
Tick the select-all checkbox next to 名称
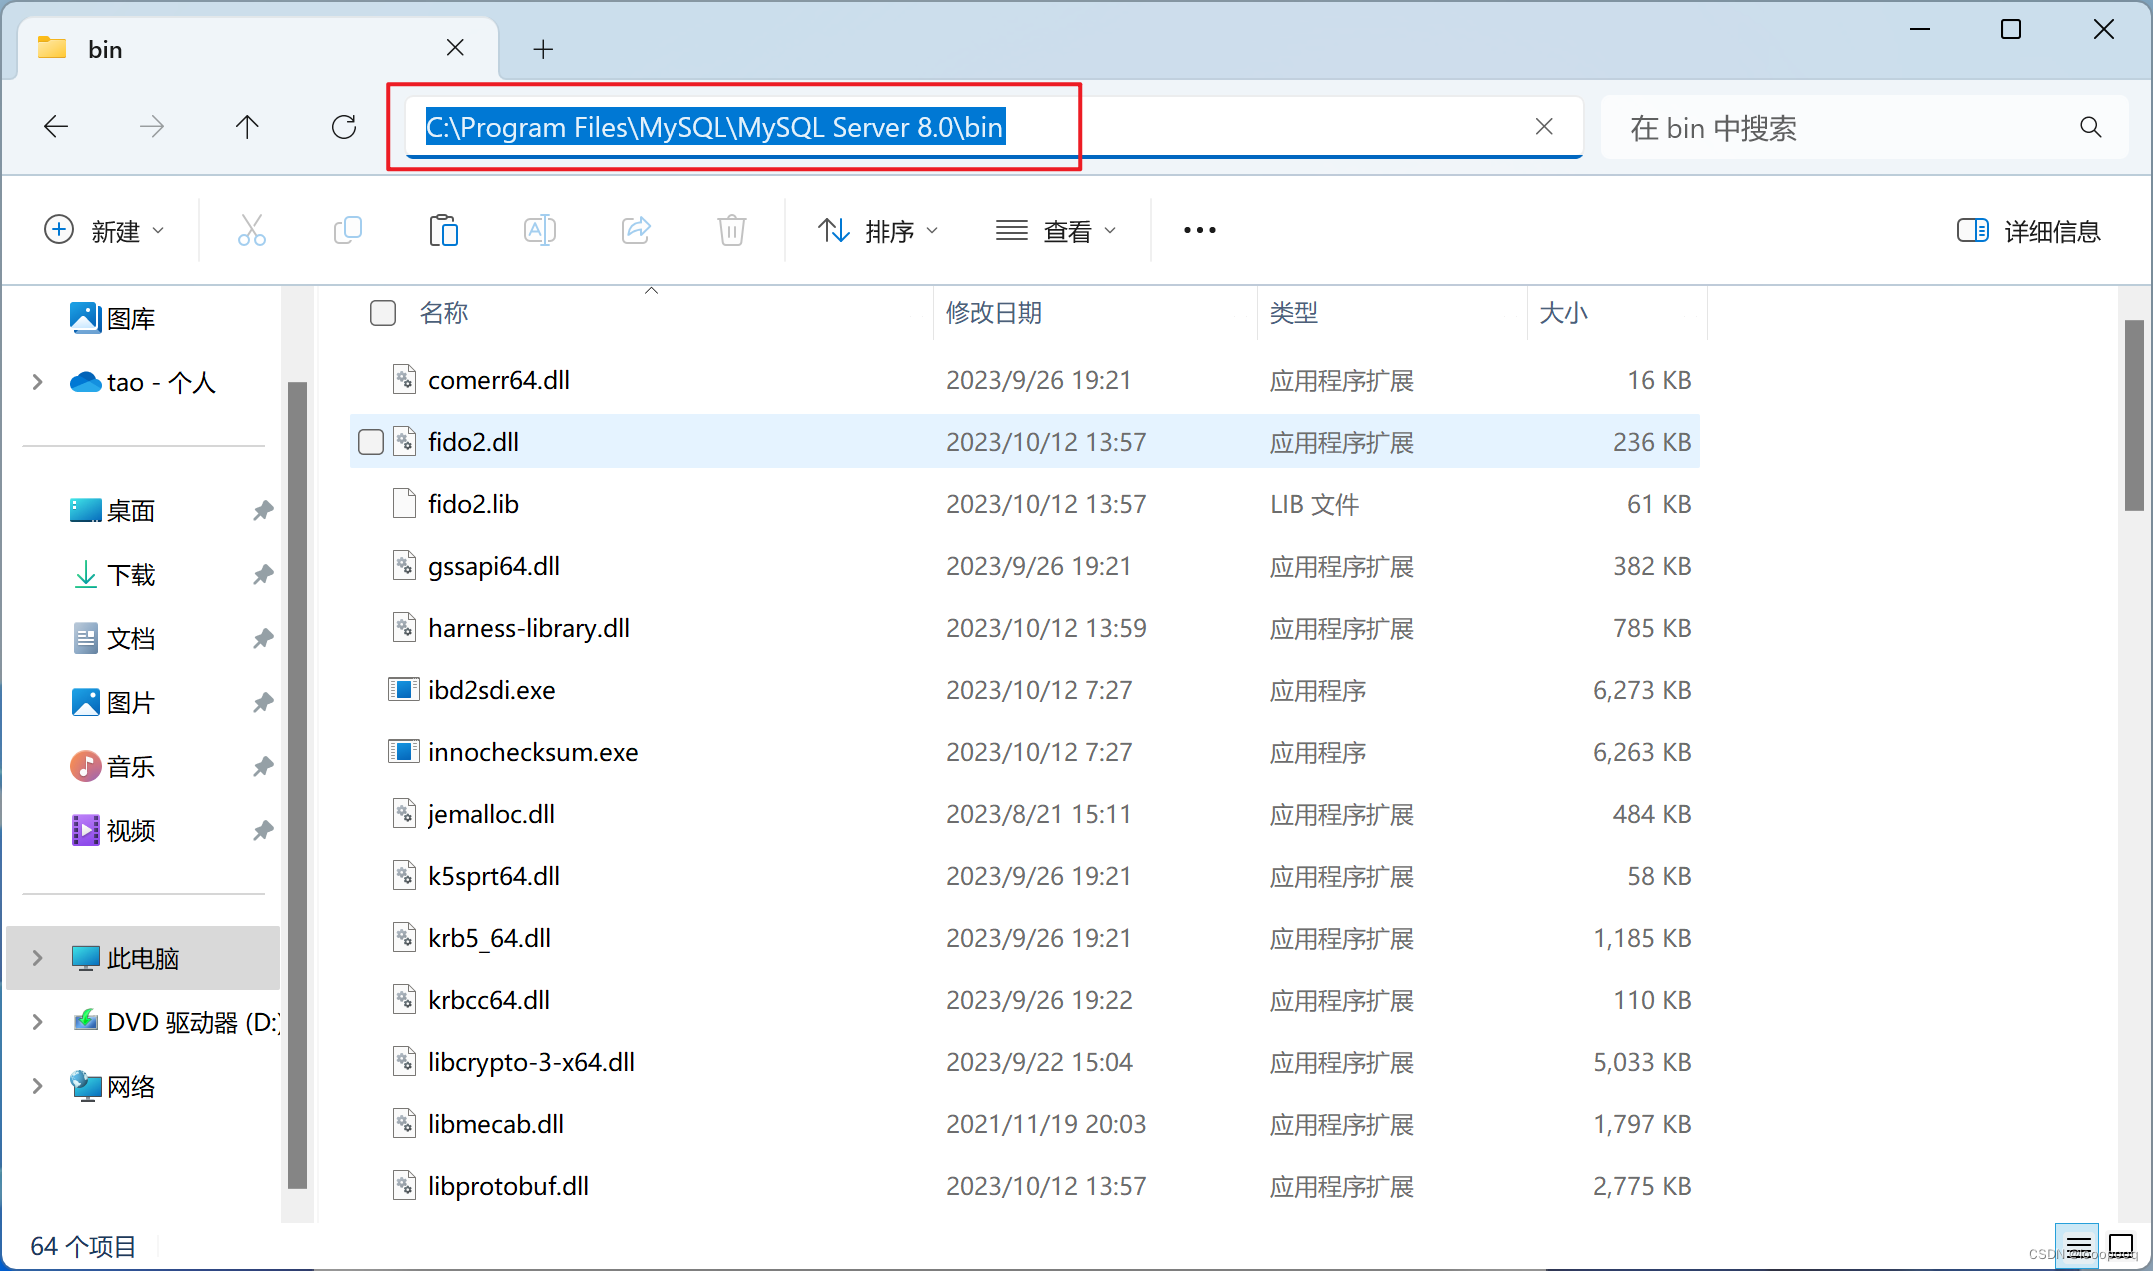pos(383,313)
